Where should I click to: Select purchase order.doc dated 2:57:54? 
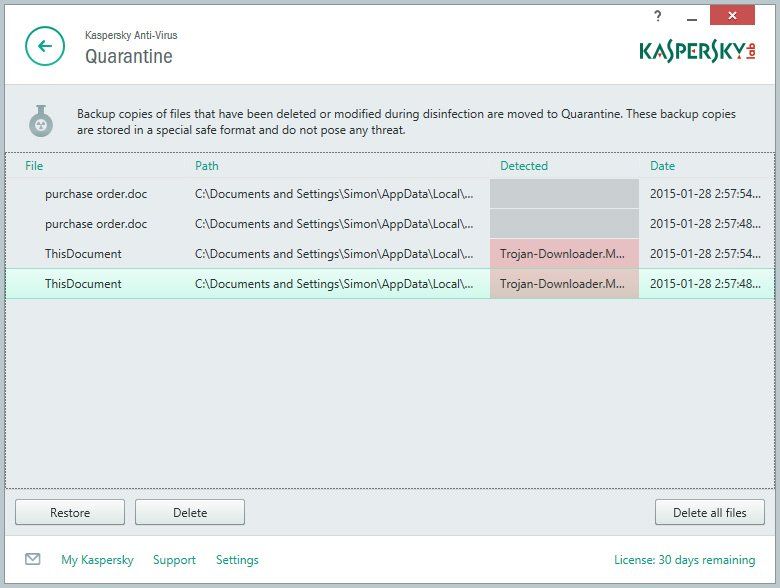(390, 194)
